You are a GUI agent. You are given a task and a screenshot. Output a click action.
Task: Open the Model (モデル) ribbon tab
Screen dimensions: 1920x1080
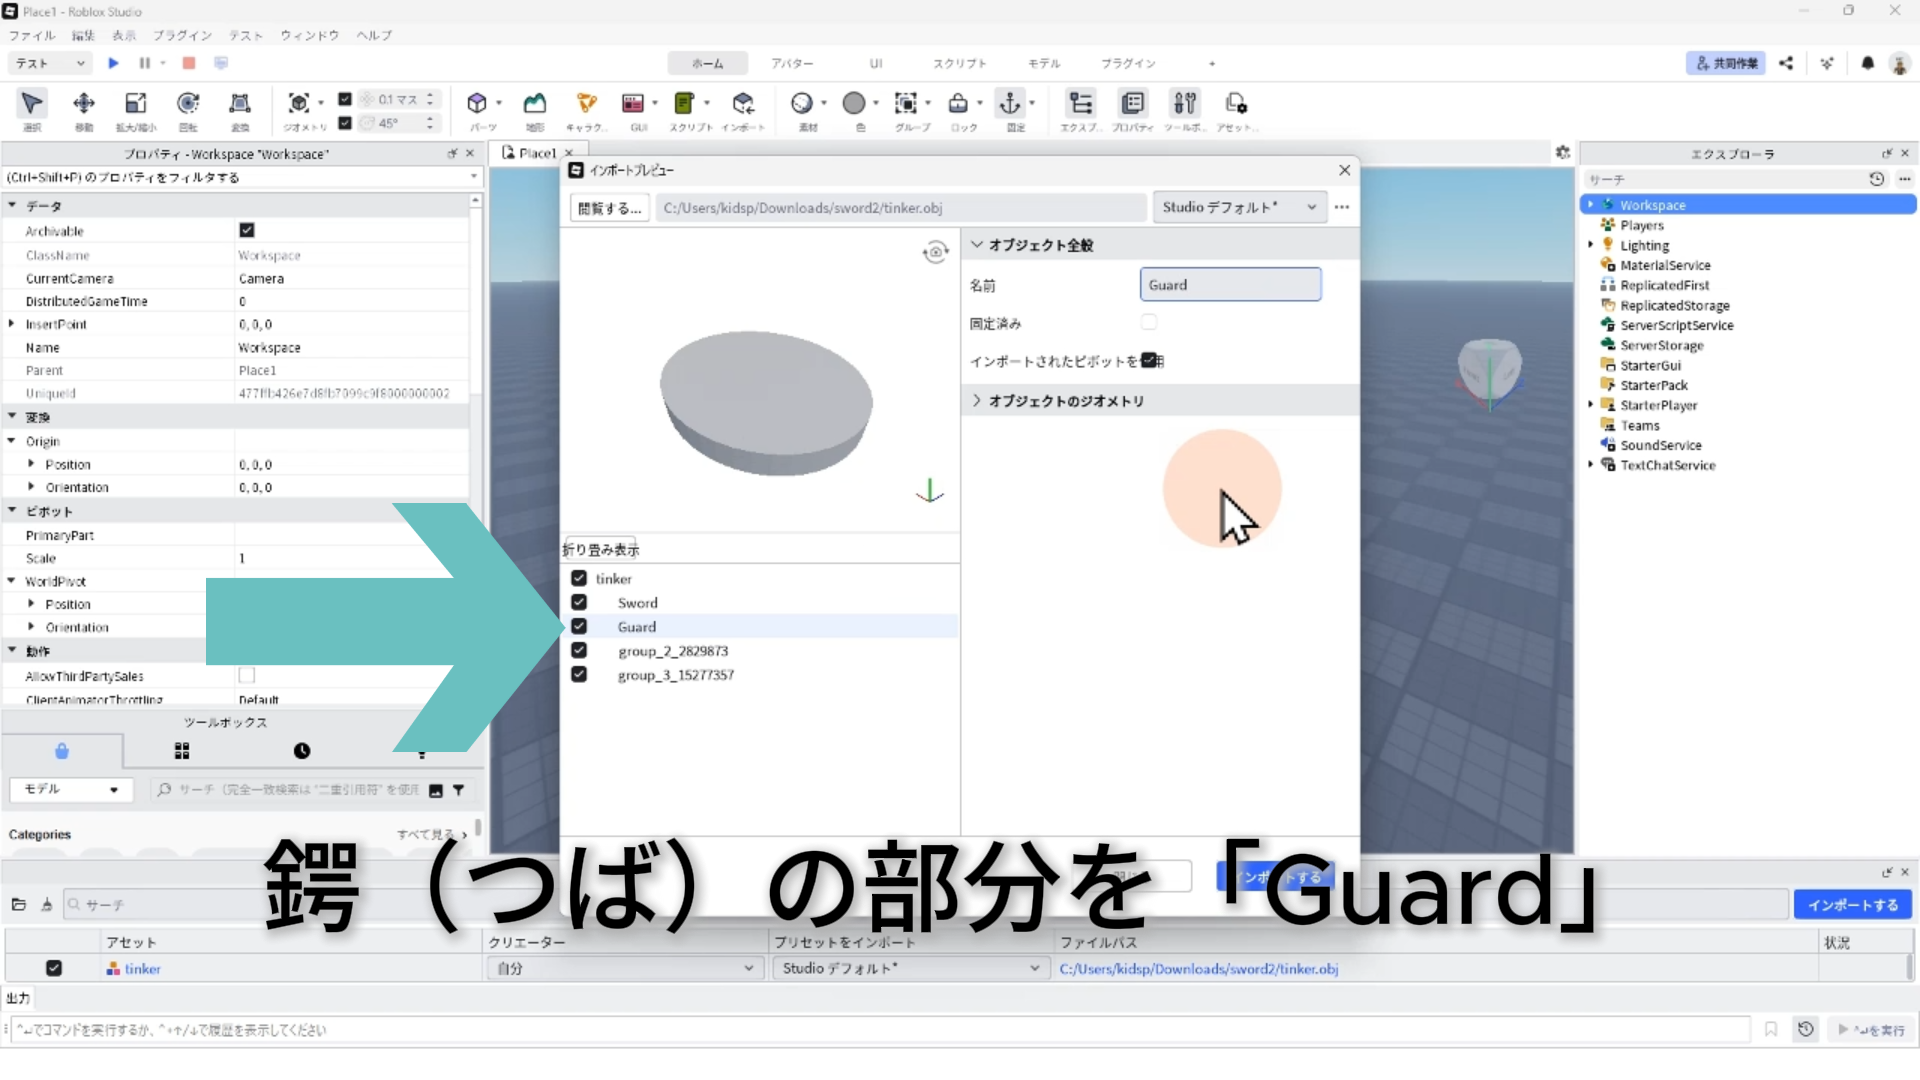(1043, 63)
